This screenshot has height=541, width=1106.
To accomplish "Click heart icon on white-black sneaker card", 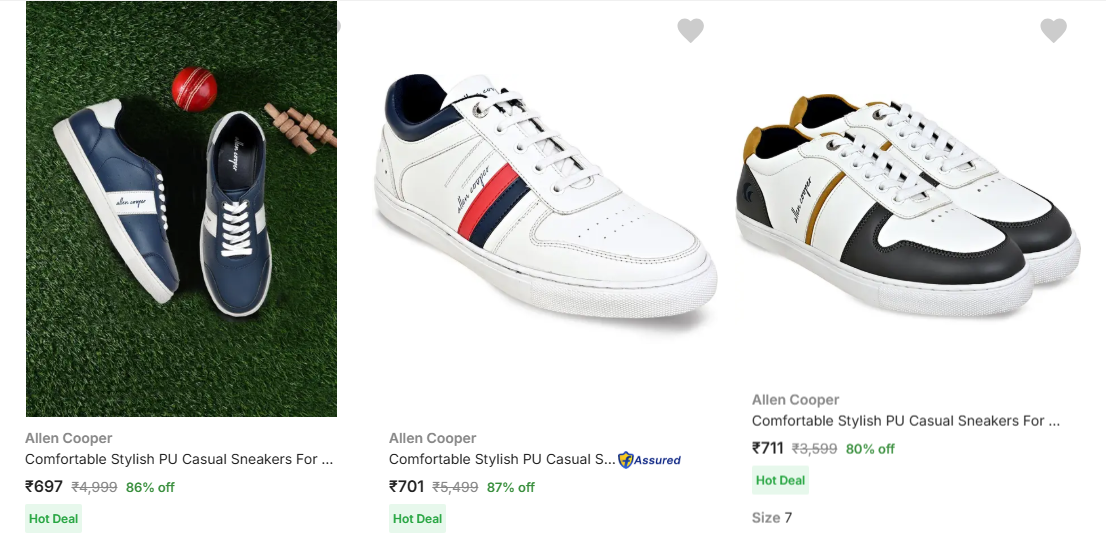I will [x=1053, y=30].
